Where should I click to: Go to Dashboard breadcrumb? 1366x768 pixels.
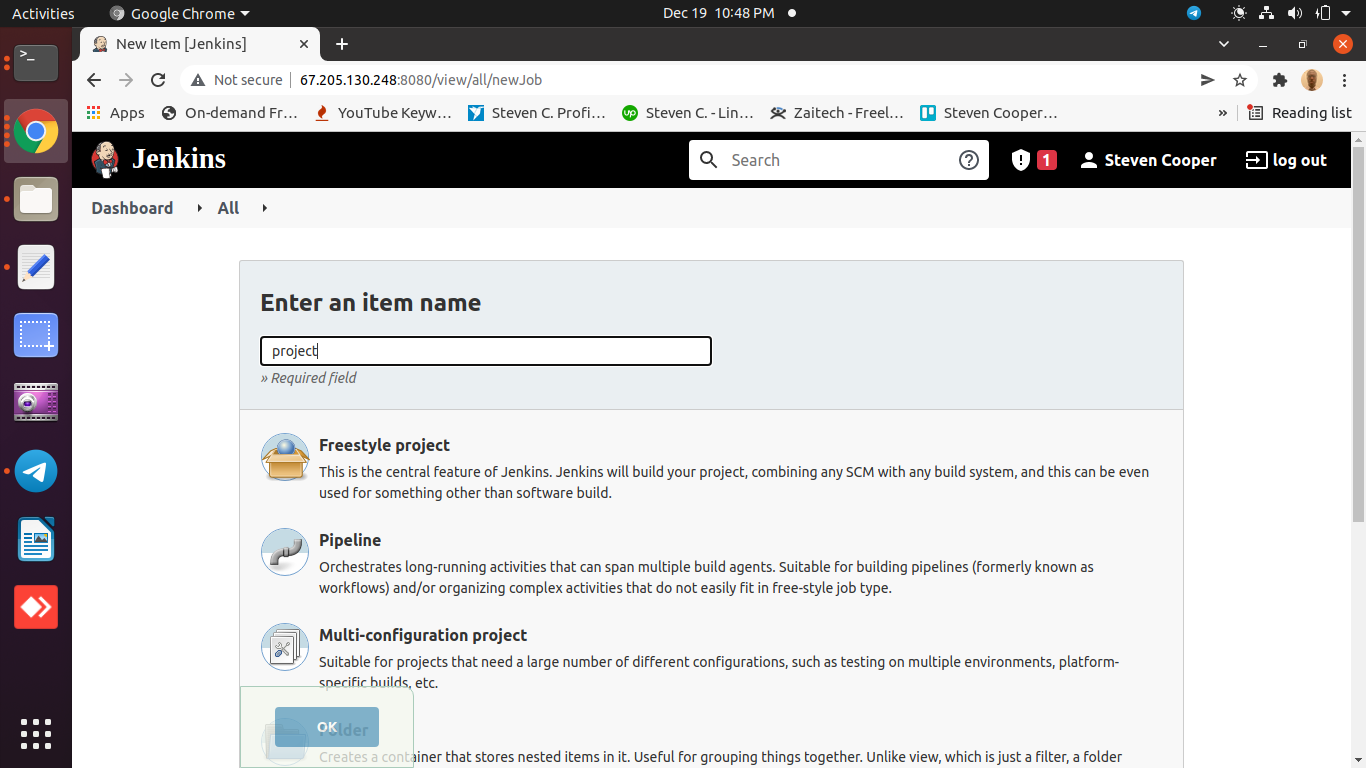[132, 208]
